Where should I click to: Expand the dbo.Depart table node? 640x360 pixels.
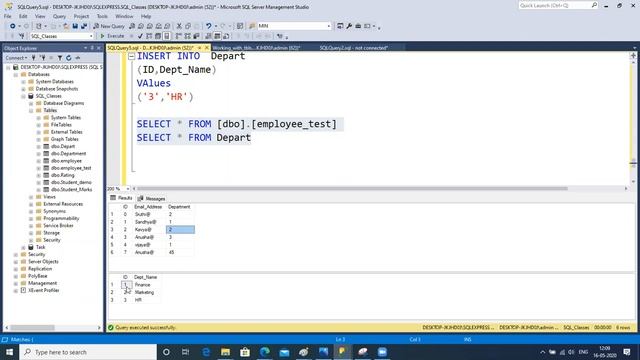pos(39,146)
